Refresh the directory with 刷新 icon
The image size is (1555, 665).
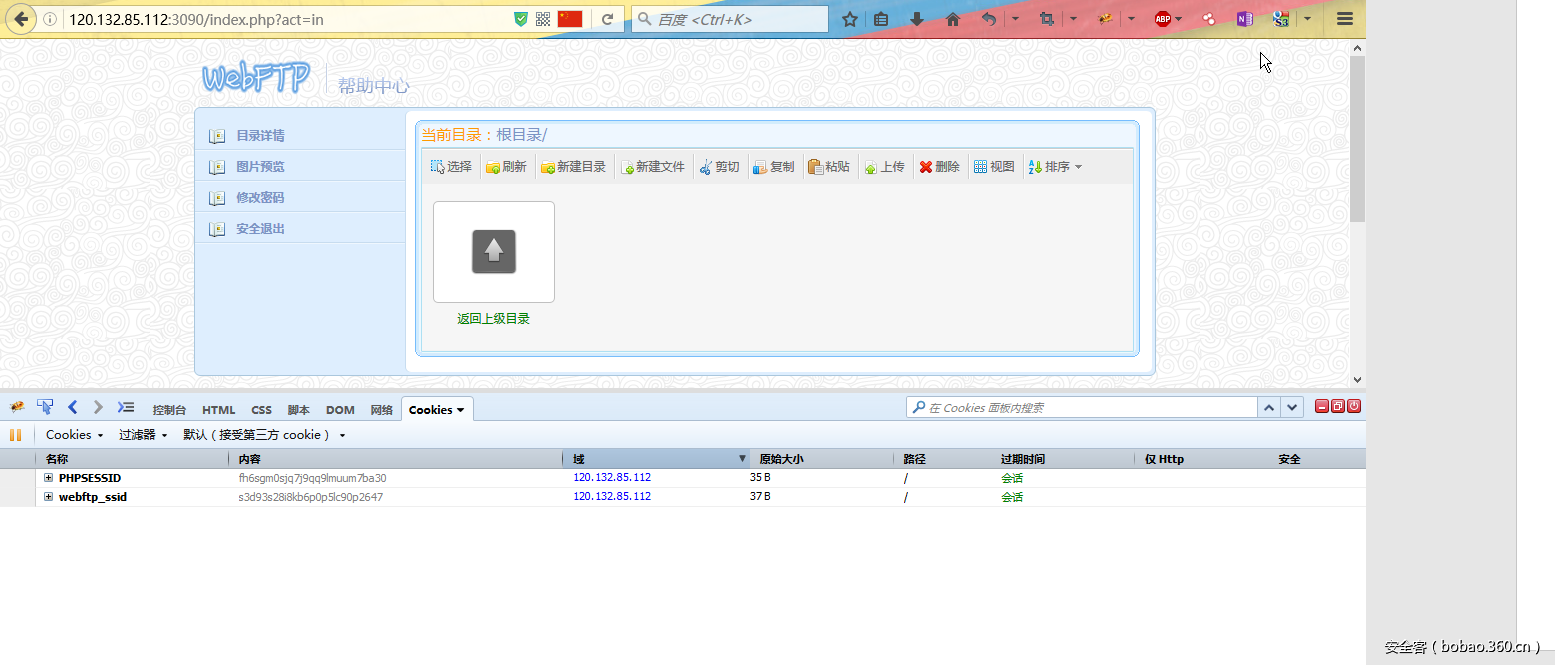pyautogui.click(x=506, y=166)
